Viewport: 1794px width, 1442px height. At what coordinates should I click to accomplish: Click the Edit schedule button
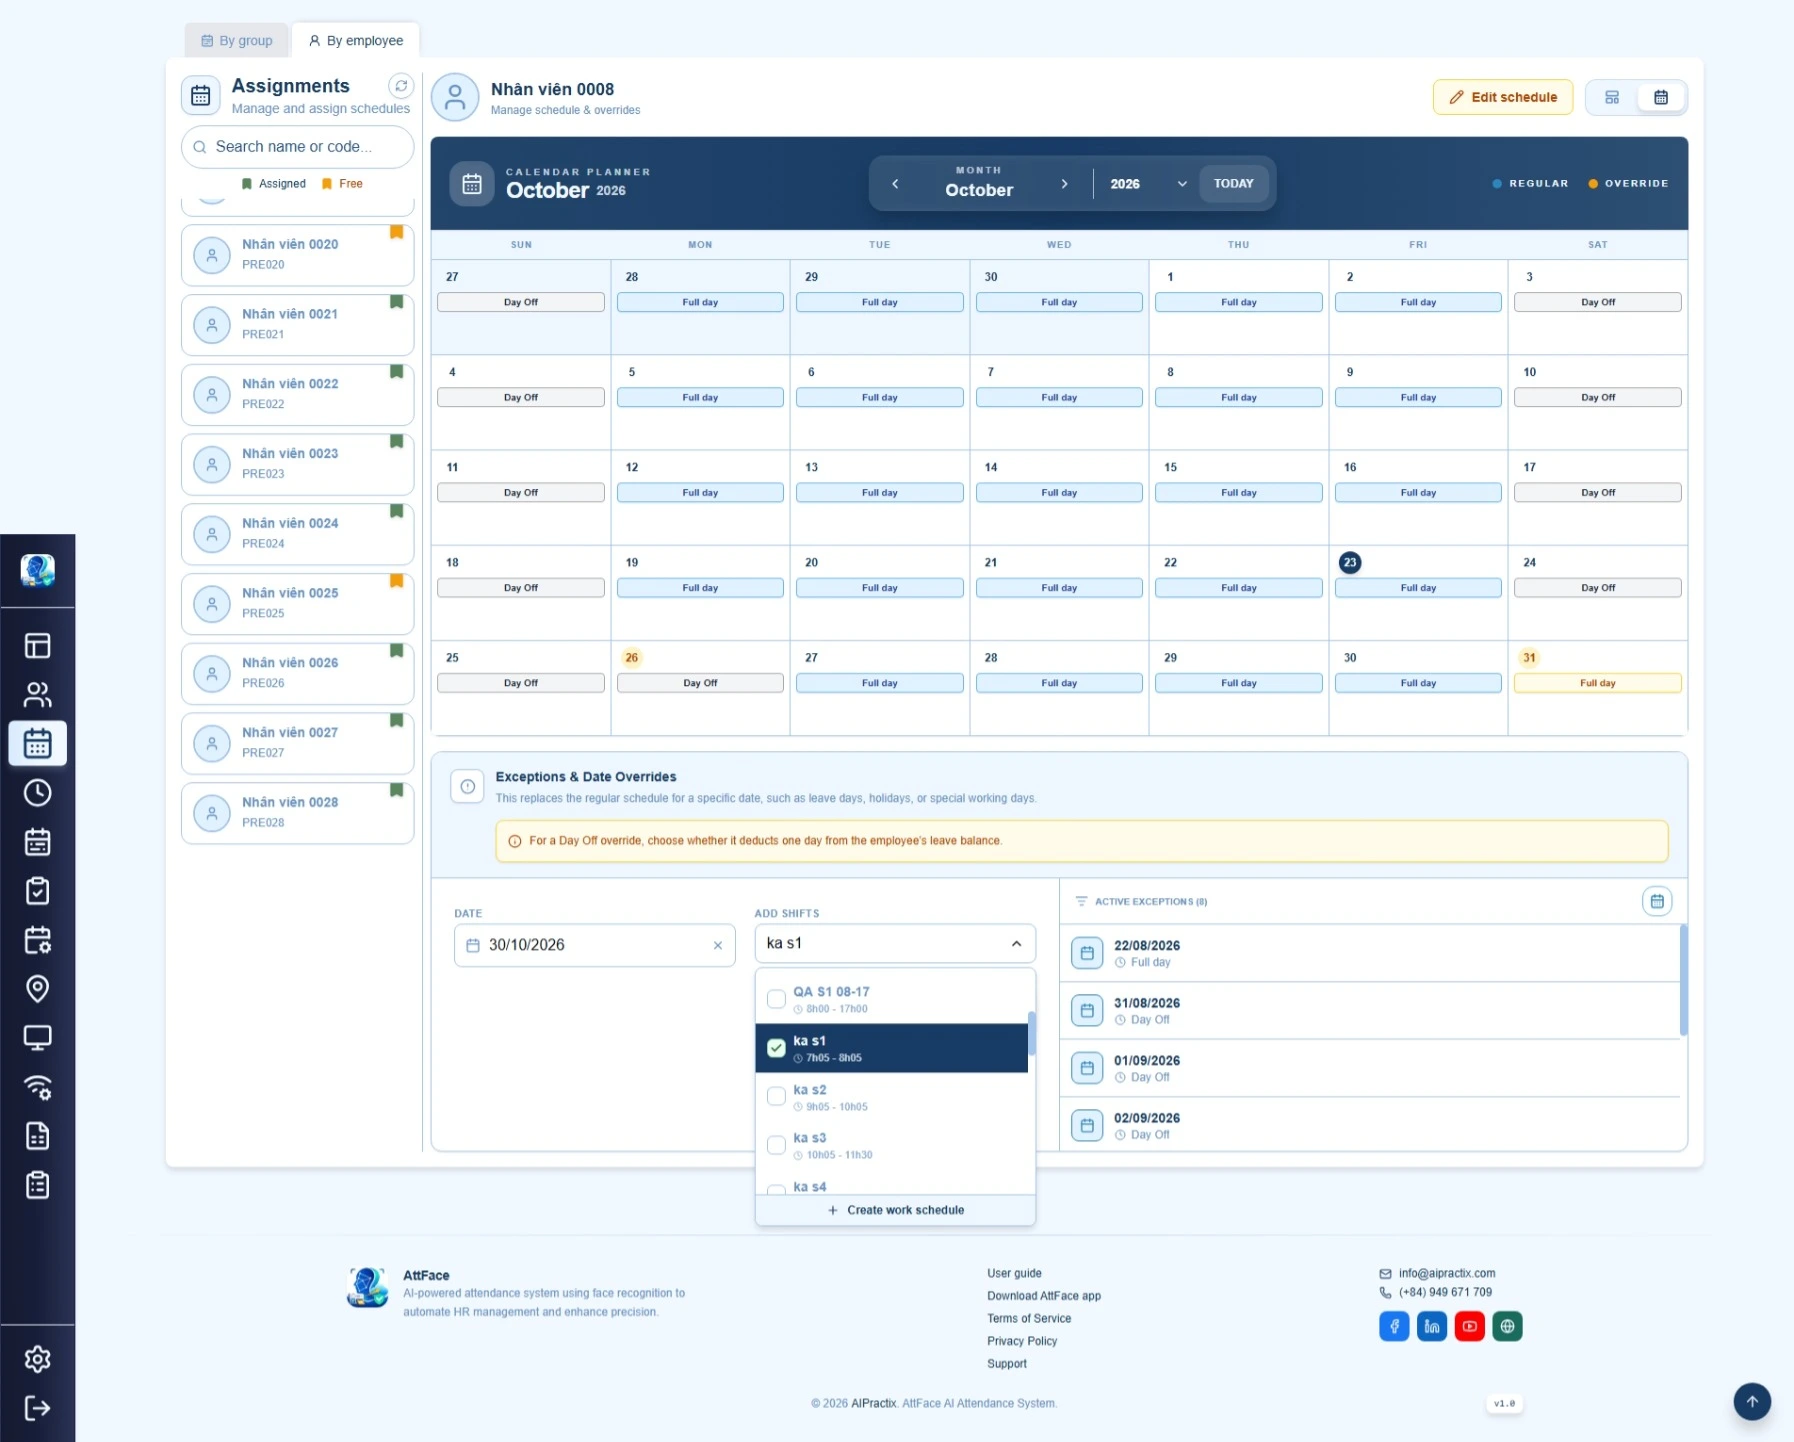click(1503, 97)
